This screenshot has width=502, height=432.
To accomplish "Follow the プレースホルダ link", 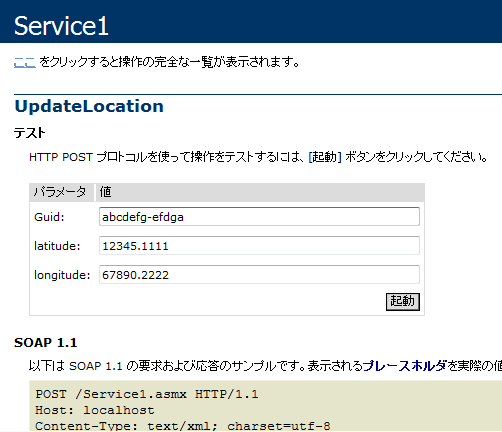I will [x=404, y=366].
